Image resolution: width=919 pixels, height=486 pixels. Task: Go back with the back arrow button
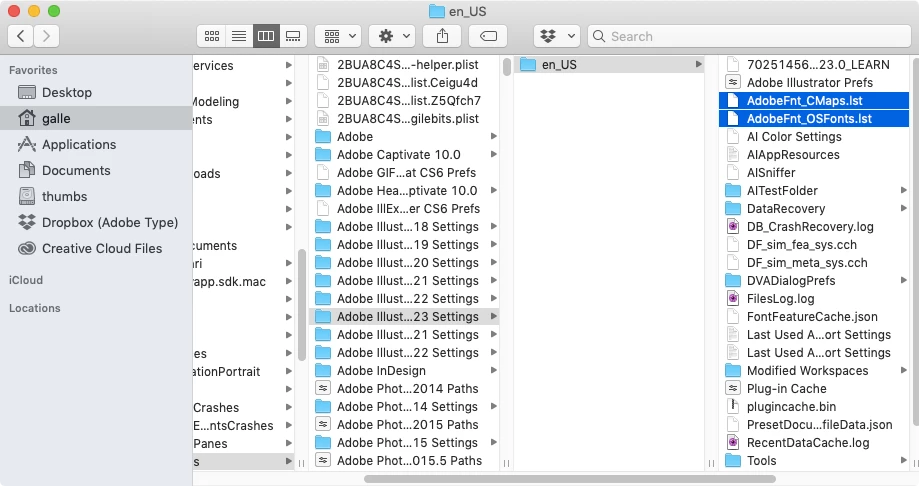click(21, 36)
